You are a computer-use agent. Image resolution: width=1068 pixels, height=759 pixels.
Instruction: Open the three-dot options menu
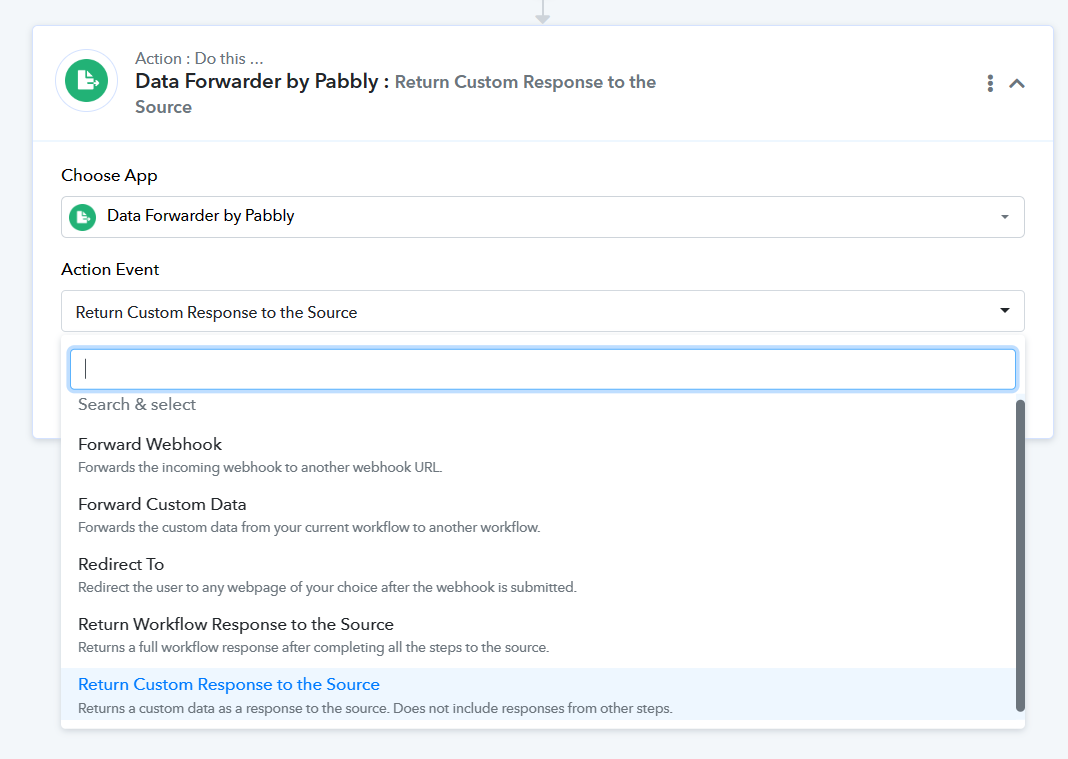tap(990, 83)
